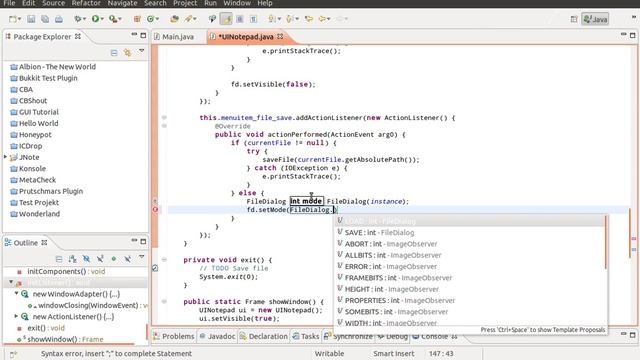
Task: Toggle Hide Non-Public Members in Outline
Action: (x=114, y=259)
